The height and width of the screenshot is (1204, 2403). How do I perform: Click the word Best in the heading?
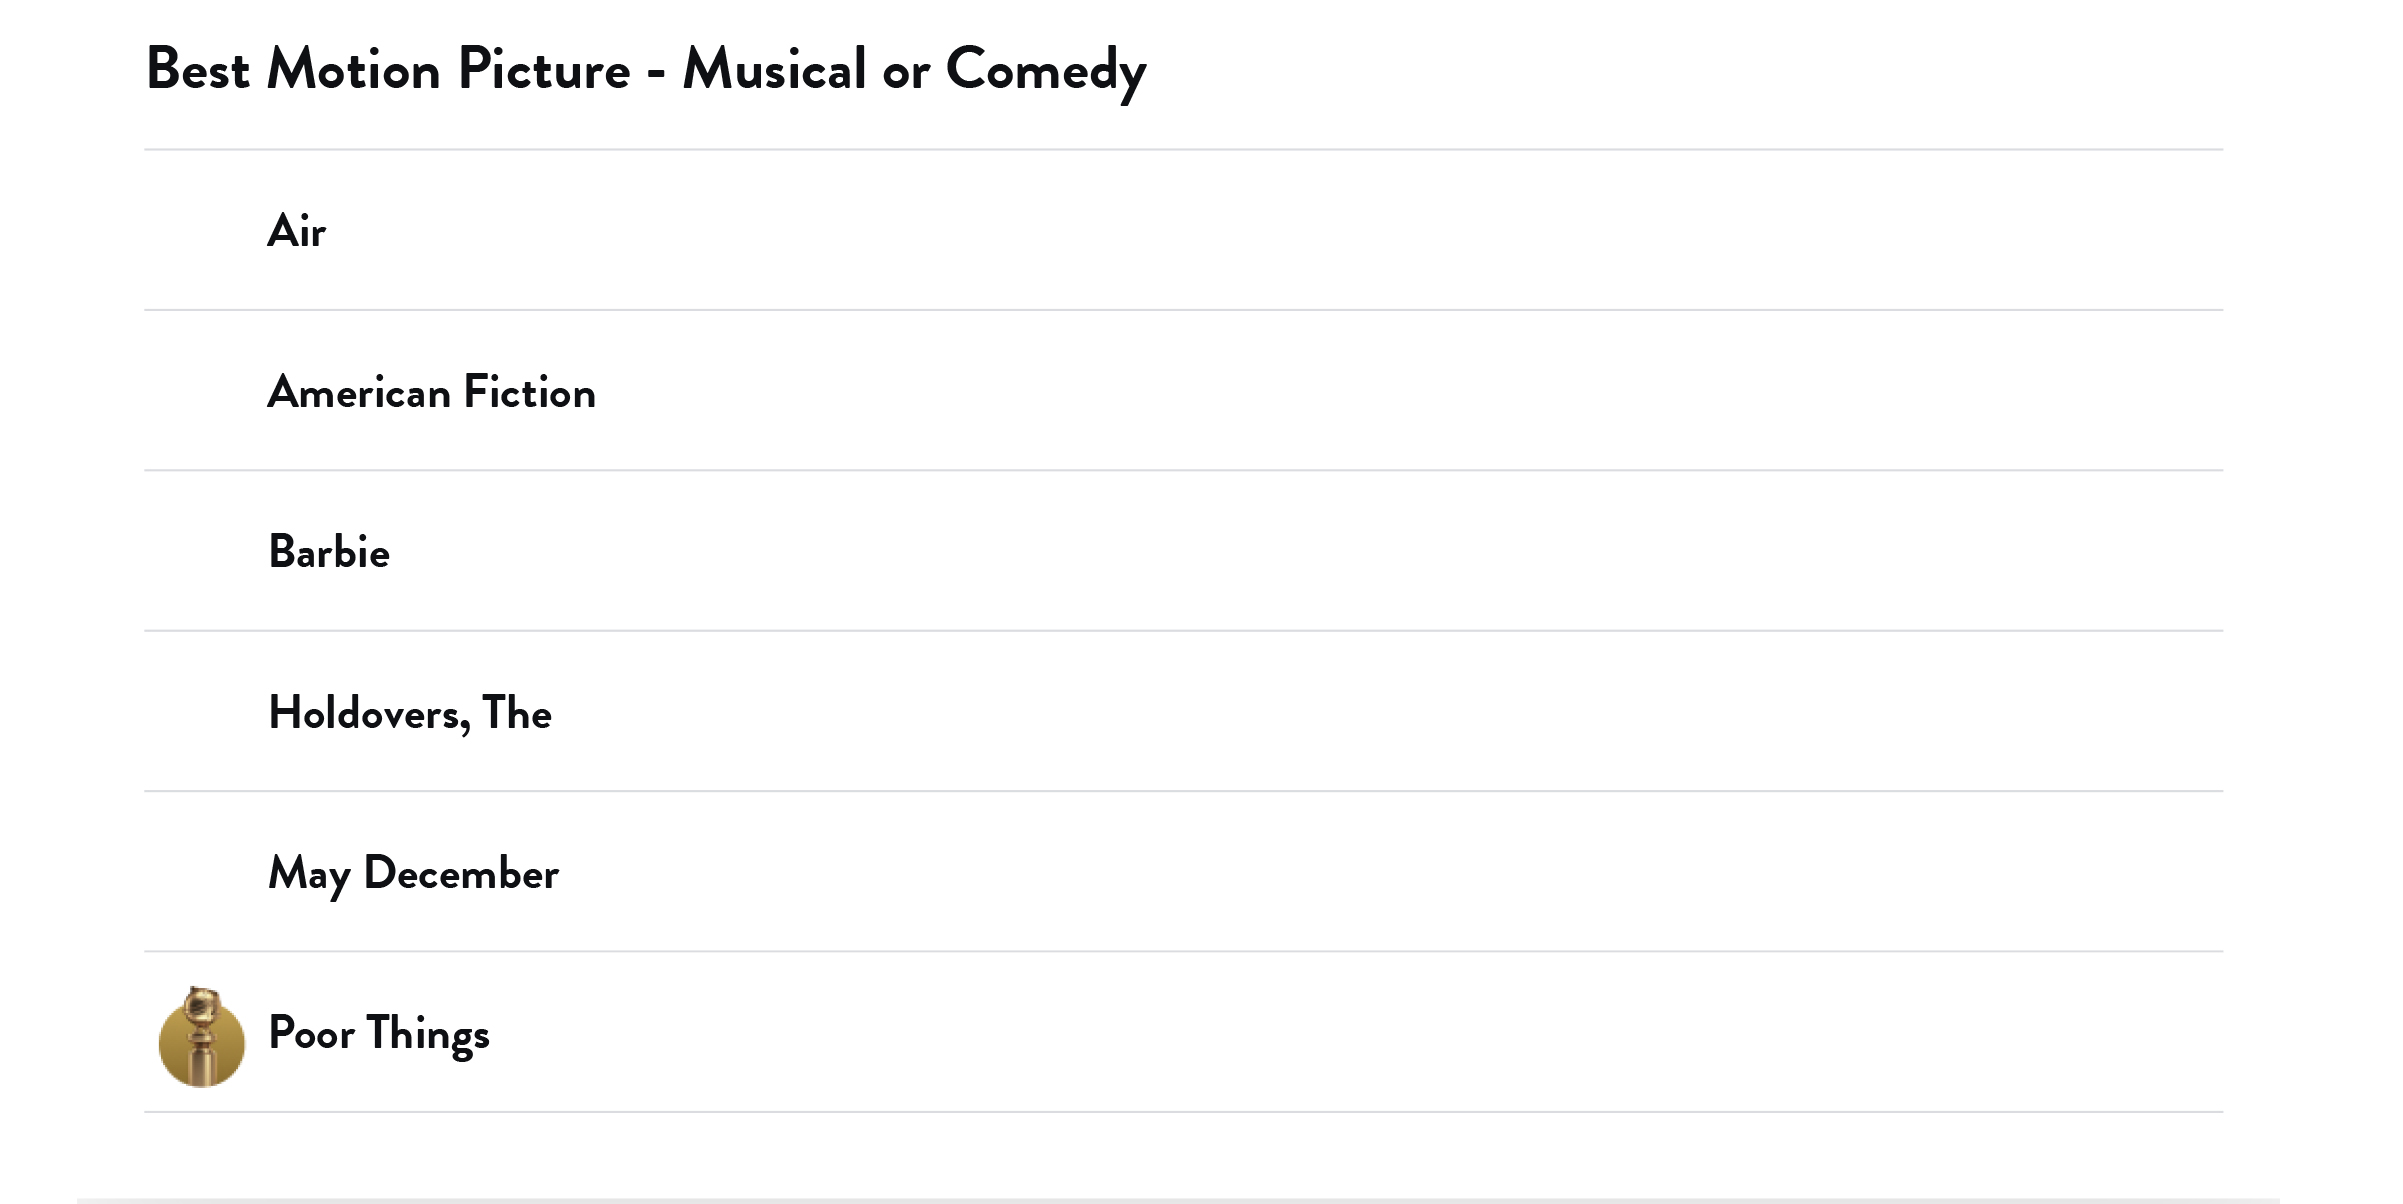(x=197, y=70)
